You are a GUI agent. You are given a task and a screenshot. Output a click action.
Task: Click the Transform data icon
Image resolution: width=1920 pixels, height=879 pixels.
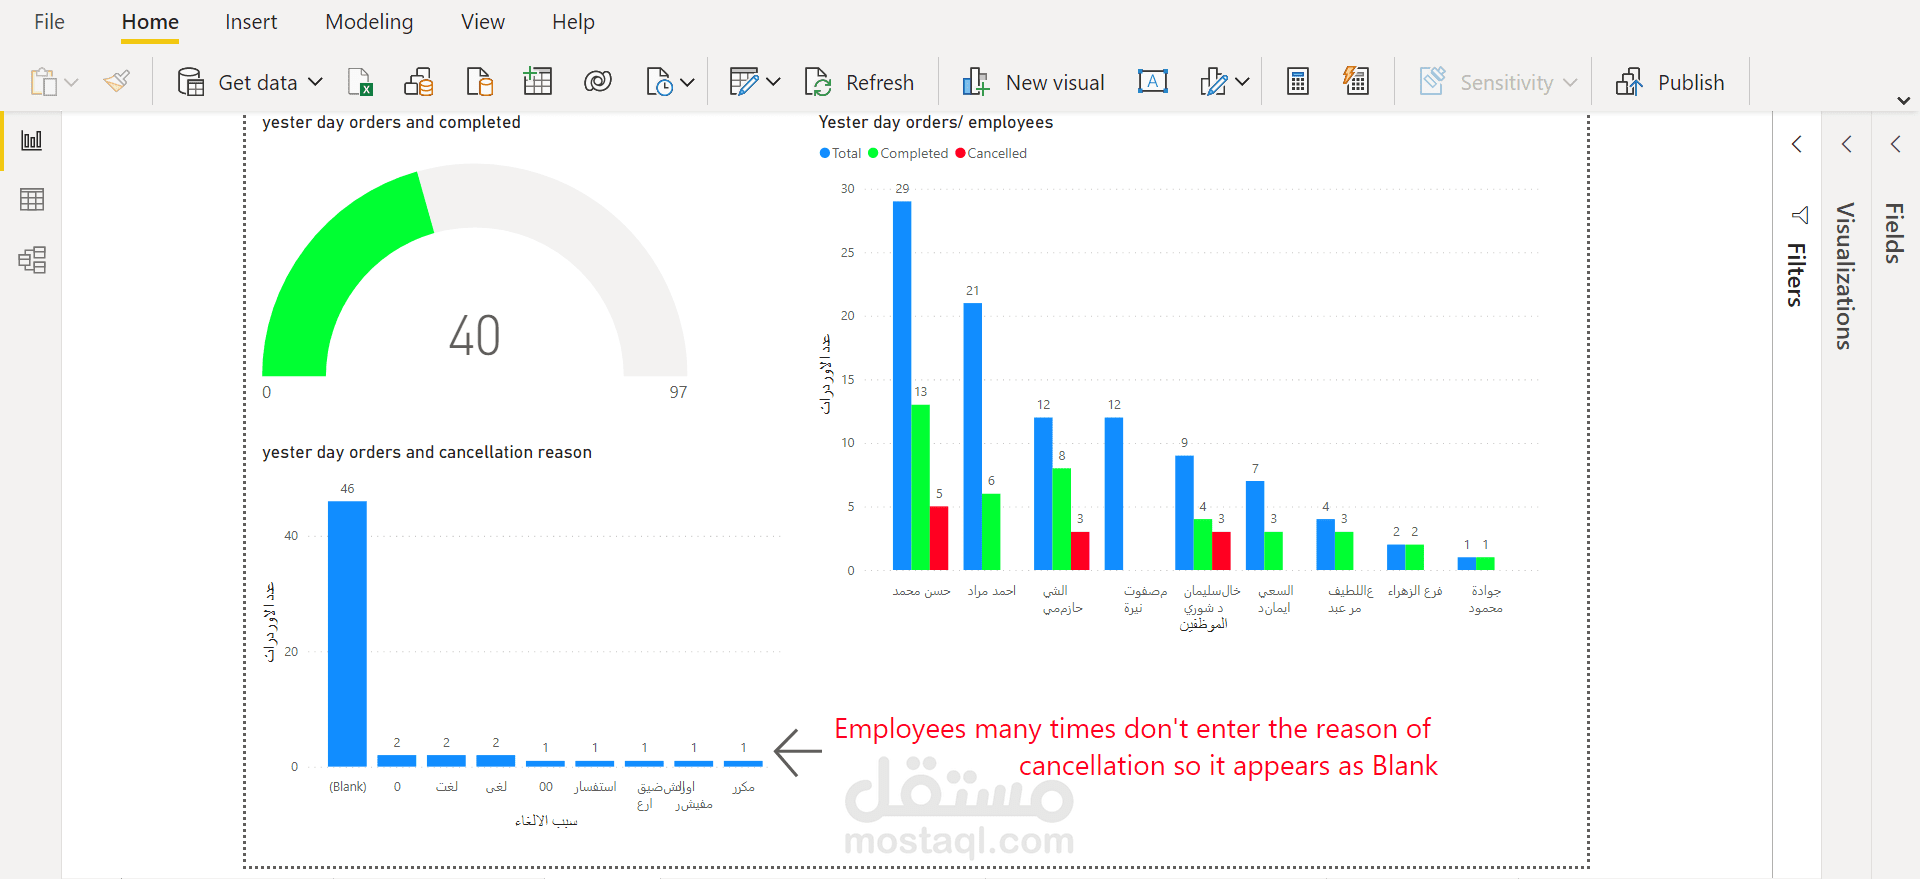[x=744, y=82]
